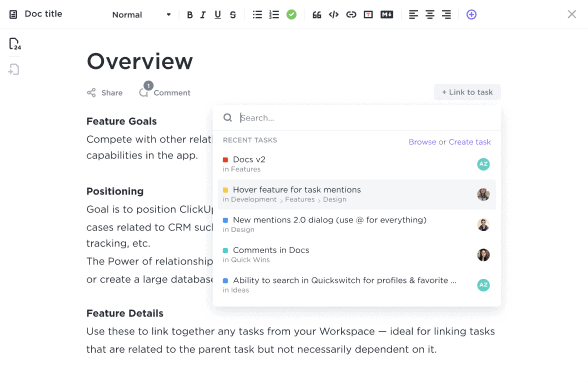This screenshot has height=391, width=588.
Task: Select New mentions 2.0 dialog task
Action: (357, 224)
